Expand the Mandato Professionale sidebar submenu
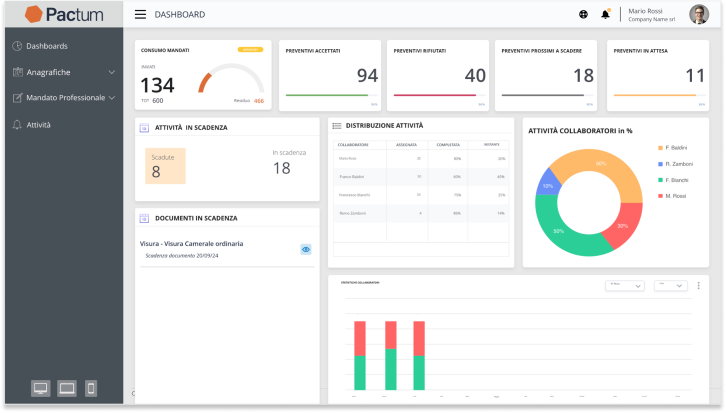 pyautogui.click(x=111, y=98)
